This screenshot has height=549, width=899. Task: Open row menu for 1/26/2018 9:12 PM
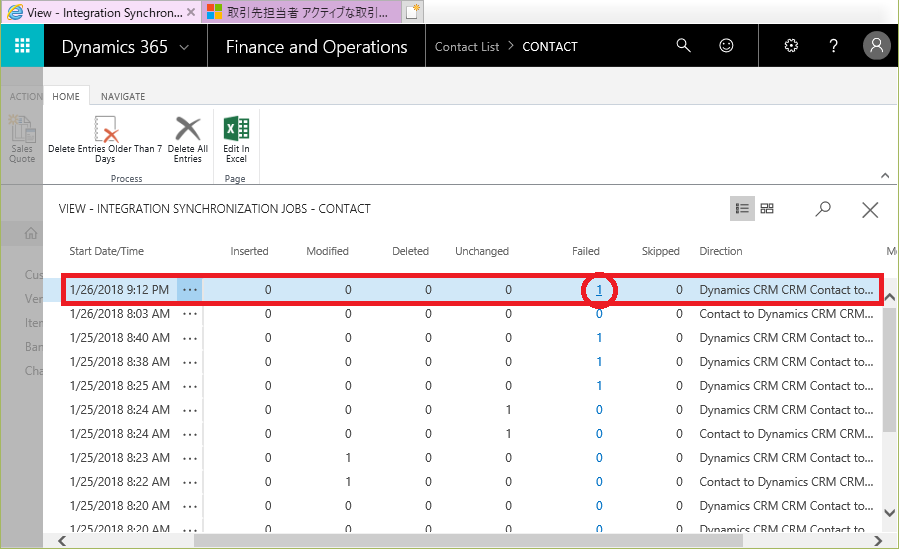[190, 290]
